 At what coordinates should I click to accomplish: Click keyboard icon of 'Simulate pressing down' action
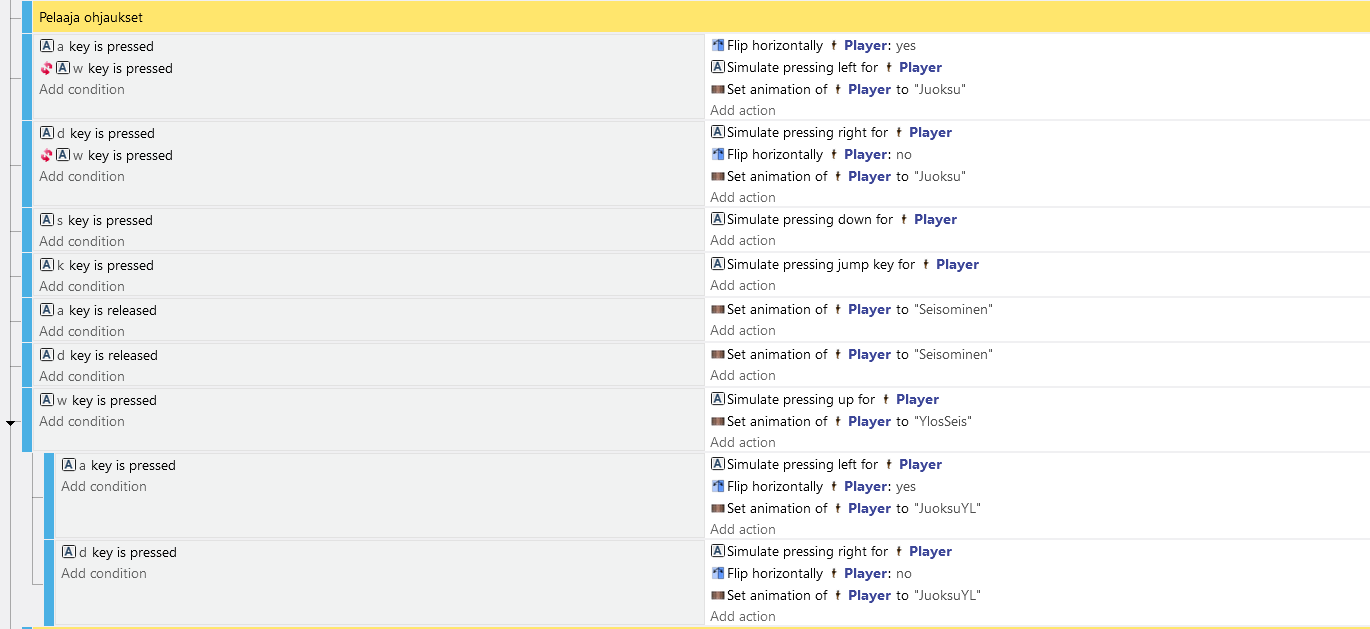tap(717, 219)
